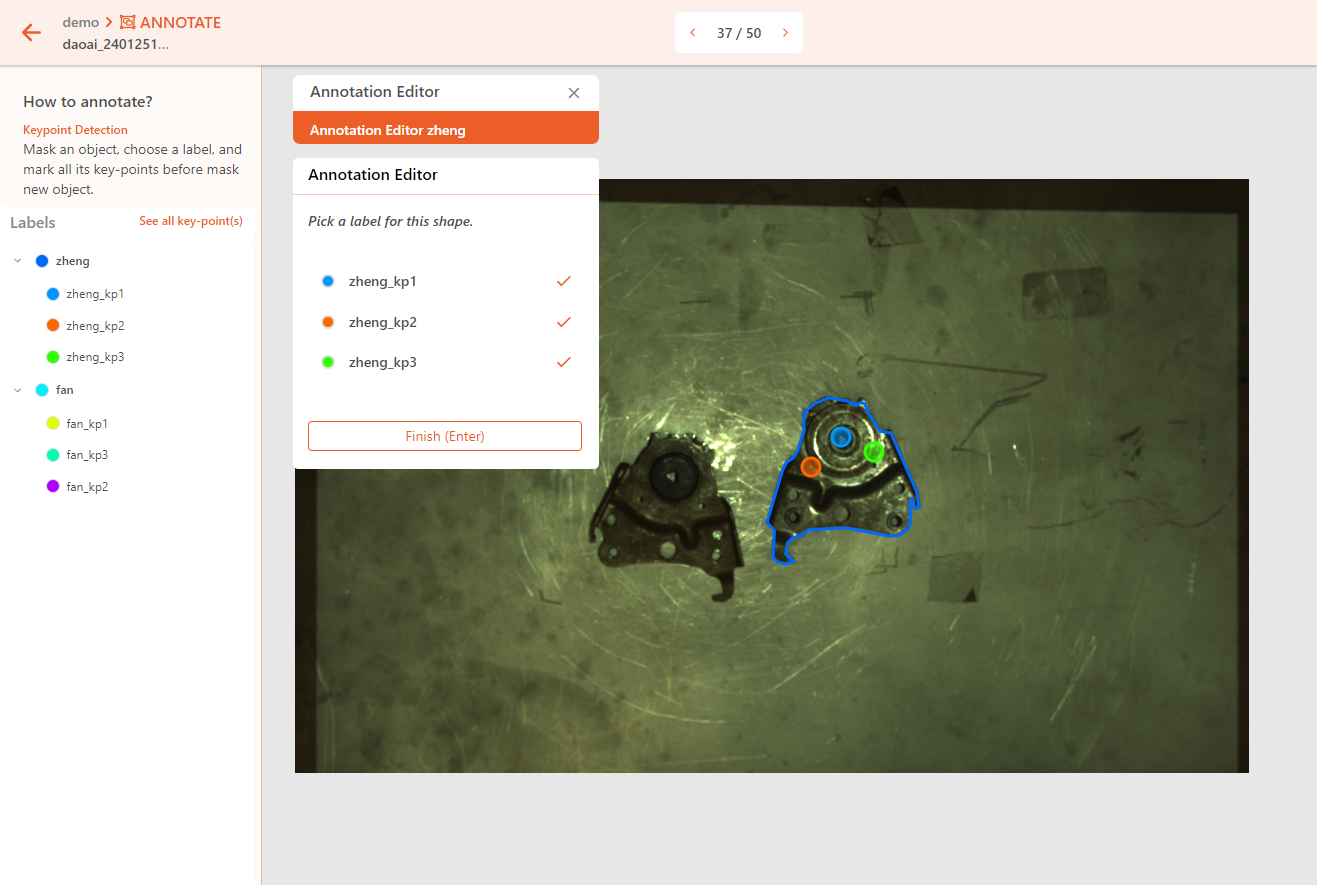Click the checkmark beside zheng_kp2 in editor
Screen dimensions: 1317x885
pyautogui.click(x=564, y=322)
